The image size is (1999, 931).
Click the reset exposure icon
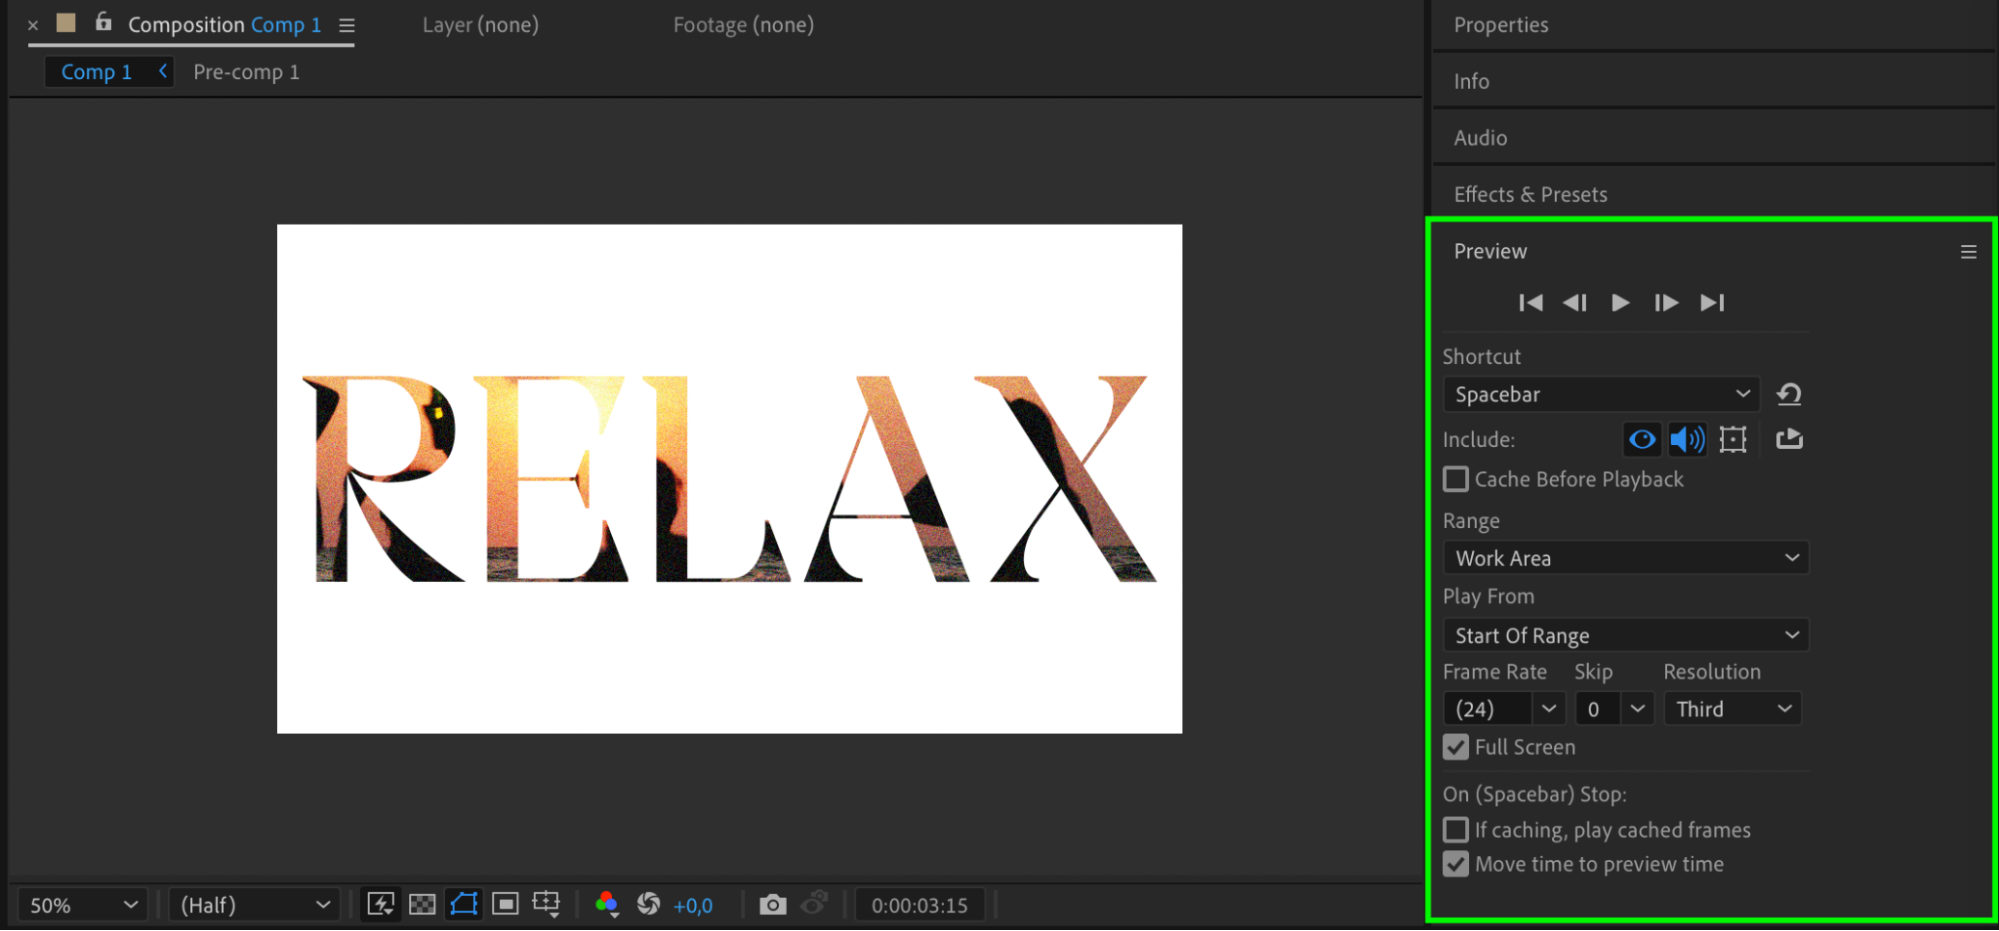point(648,905)
